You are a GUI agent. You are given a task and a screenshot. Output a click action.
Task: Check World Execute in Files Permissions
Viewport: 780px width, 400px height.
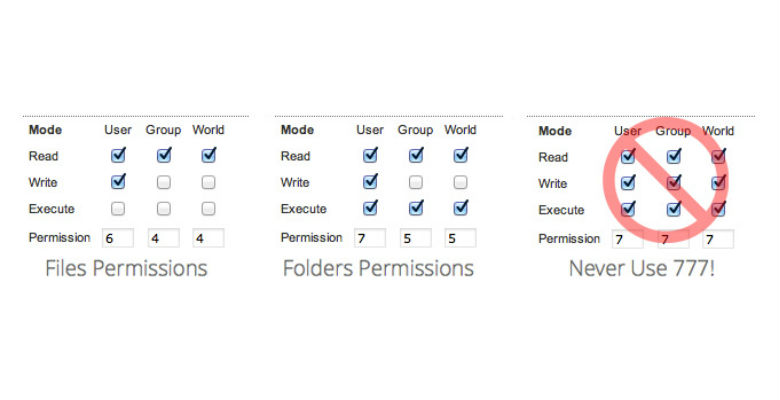208,209
